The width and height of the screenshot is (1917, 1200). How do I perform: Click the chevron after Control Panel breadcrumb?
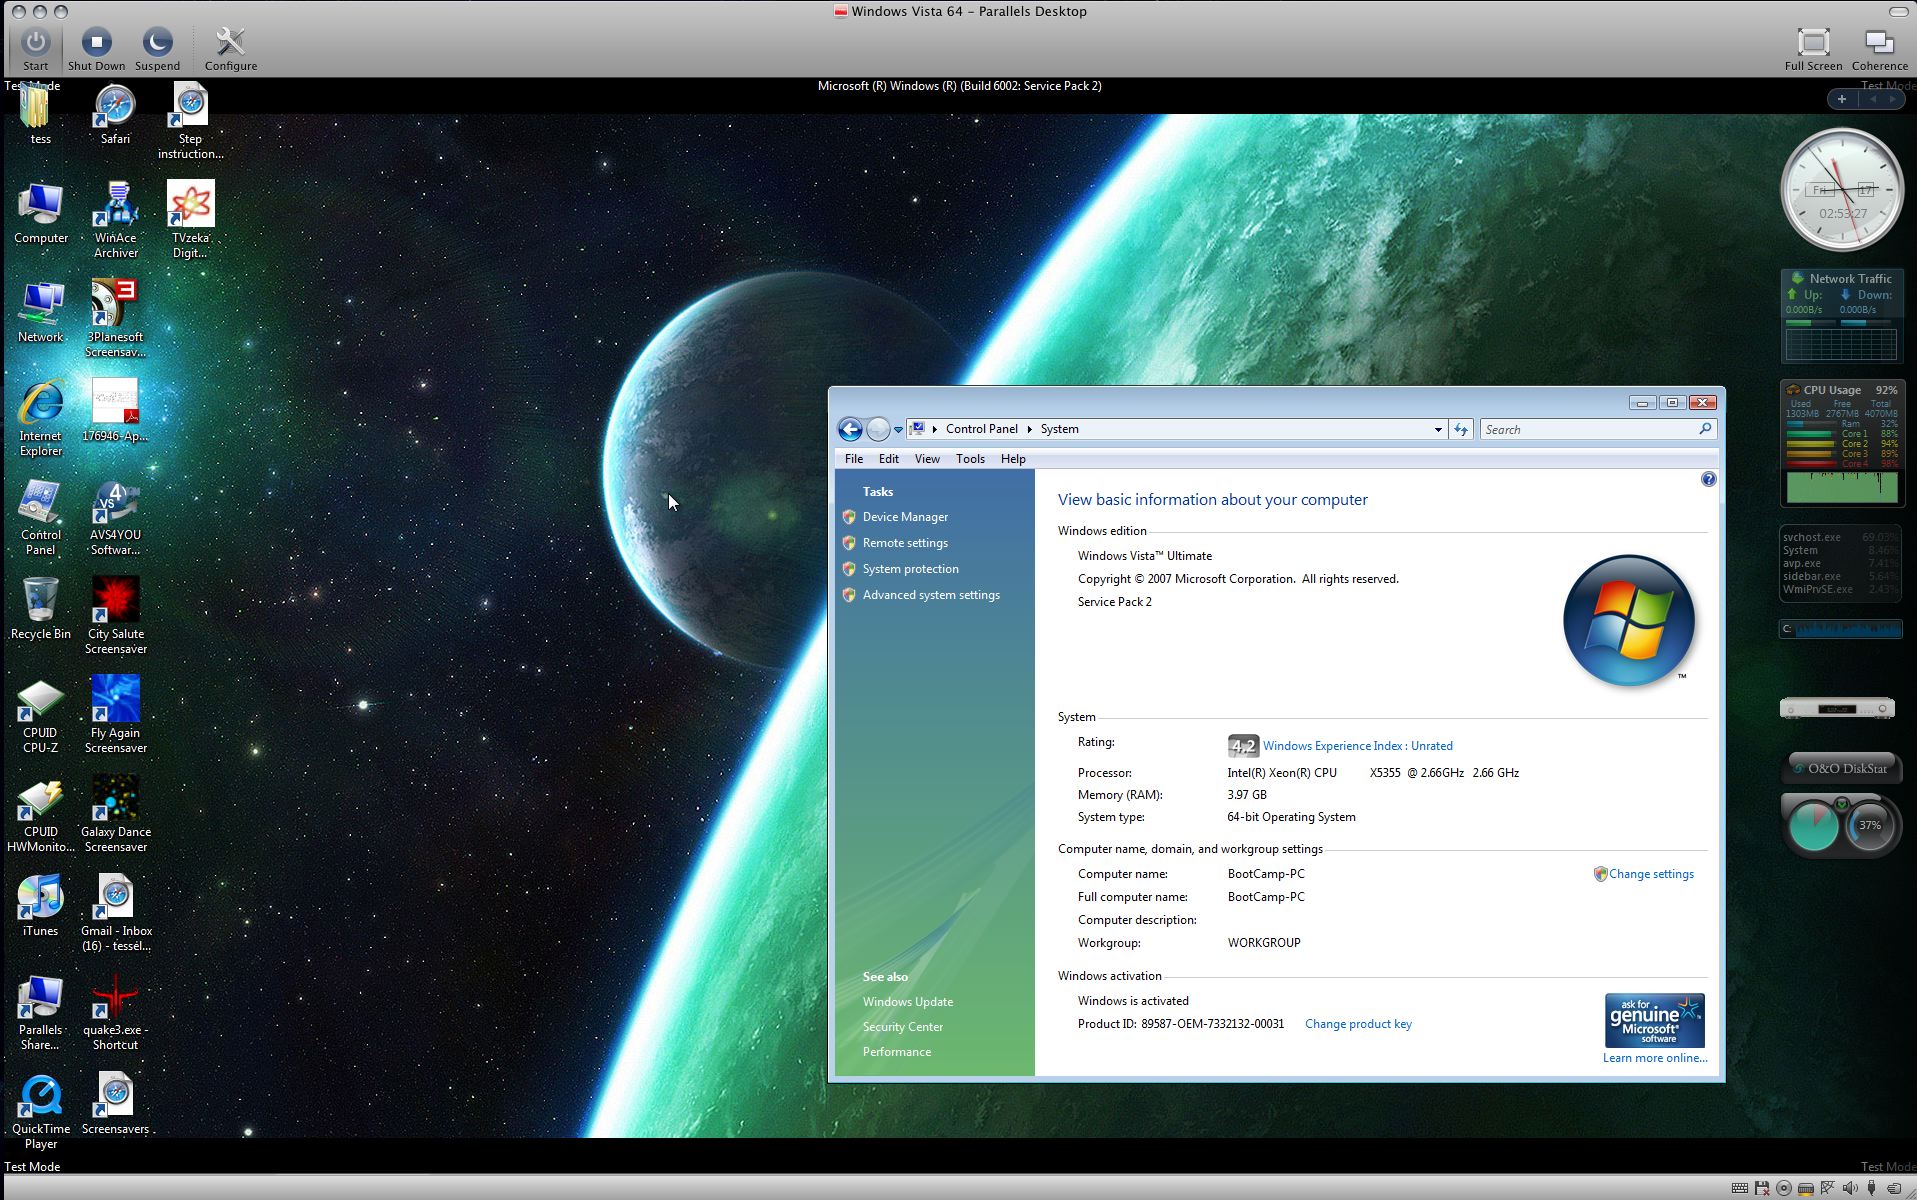pyautogui.click(x=1029, y=429)
